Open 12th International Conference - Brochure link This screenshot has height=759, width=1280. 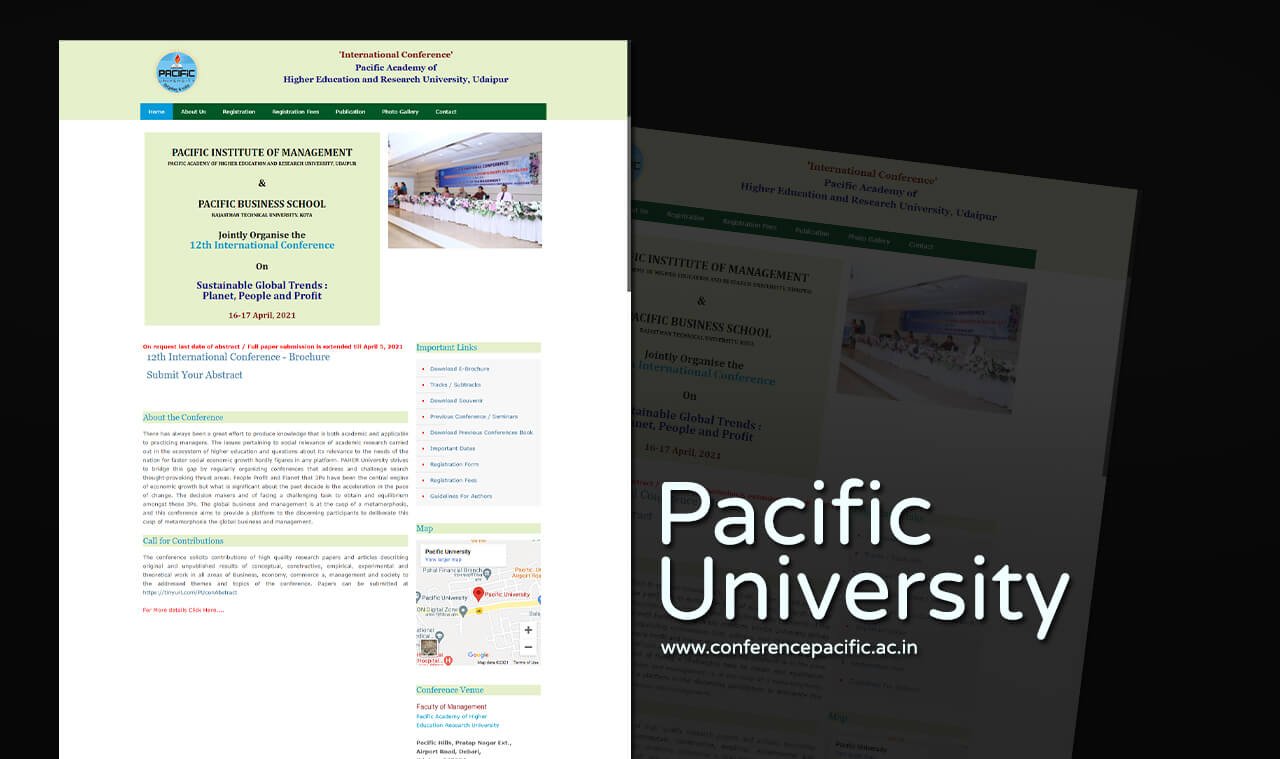pyautogui.click(x=238, y=357)
